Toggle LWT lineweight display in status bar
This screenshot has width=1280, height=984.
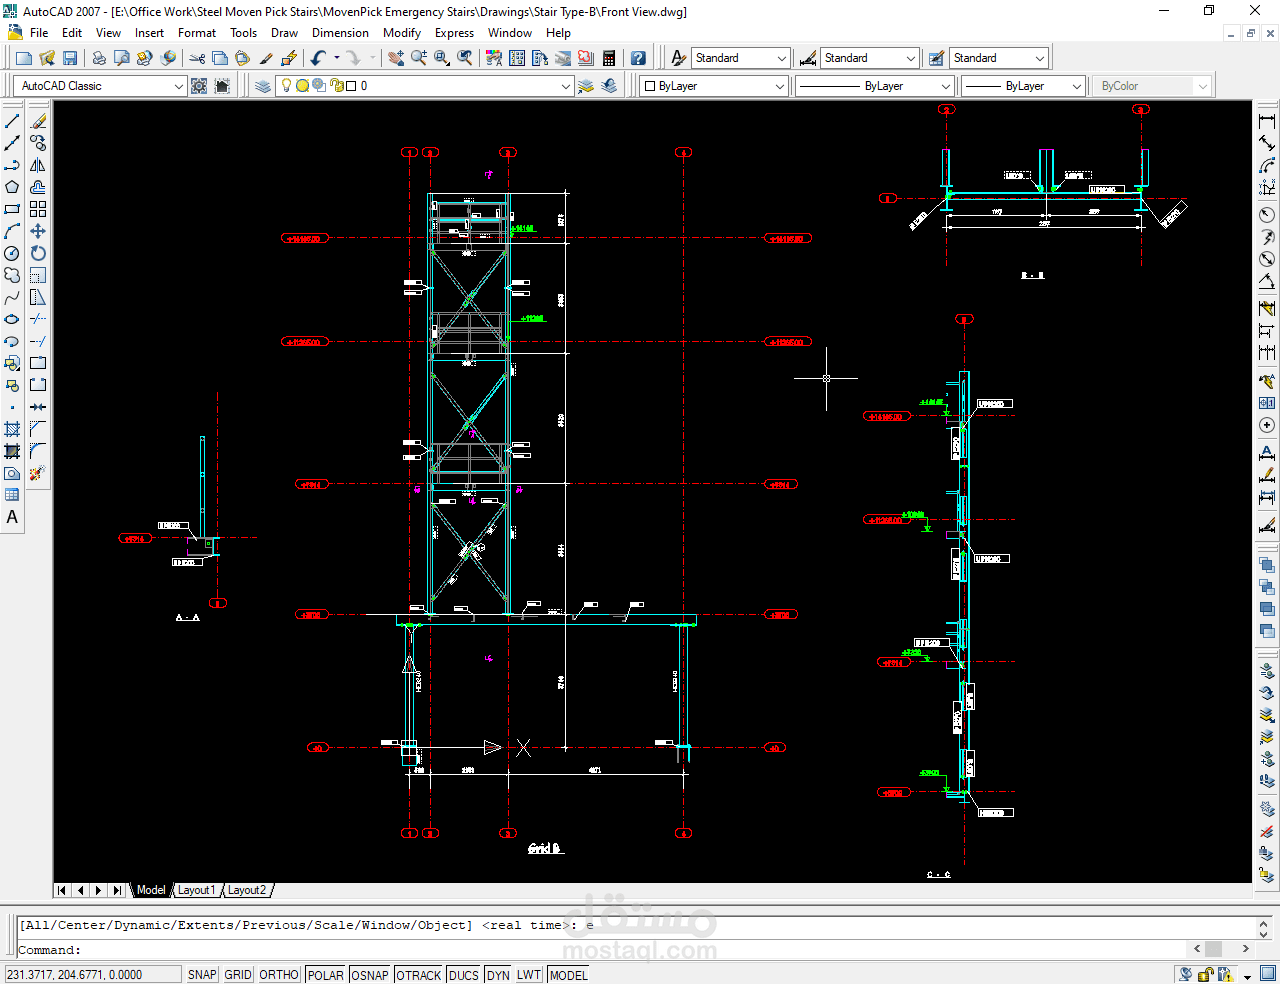pyautogui.click(x=529, y=975)
